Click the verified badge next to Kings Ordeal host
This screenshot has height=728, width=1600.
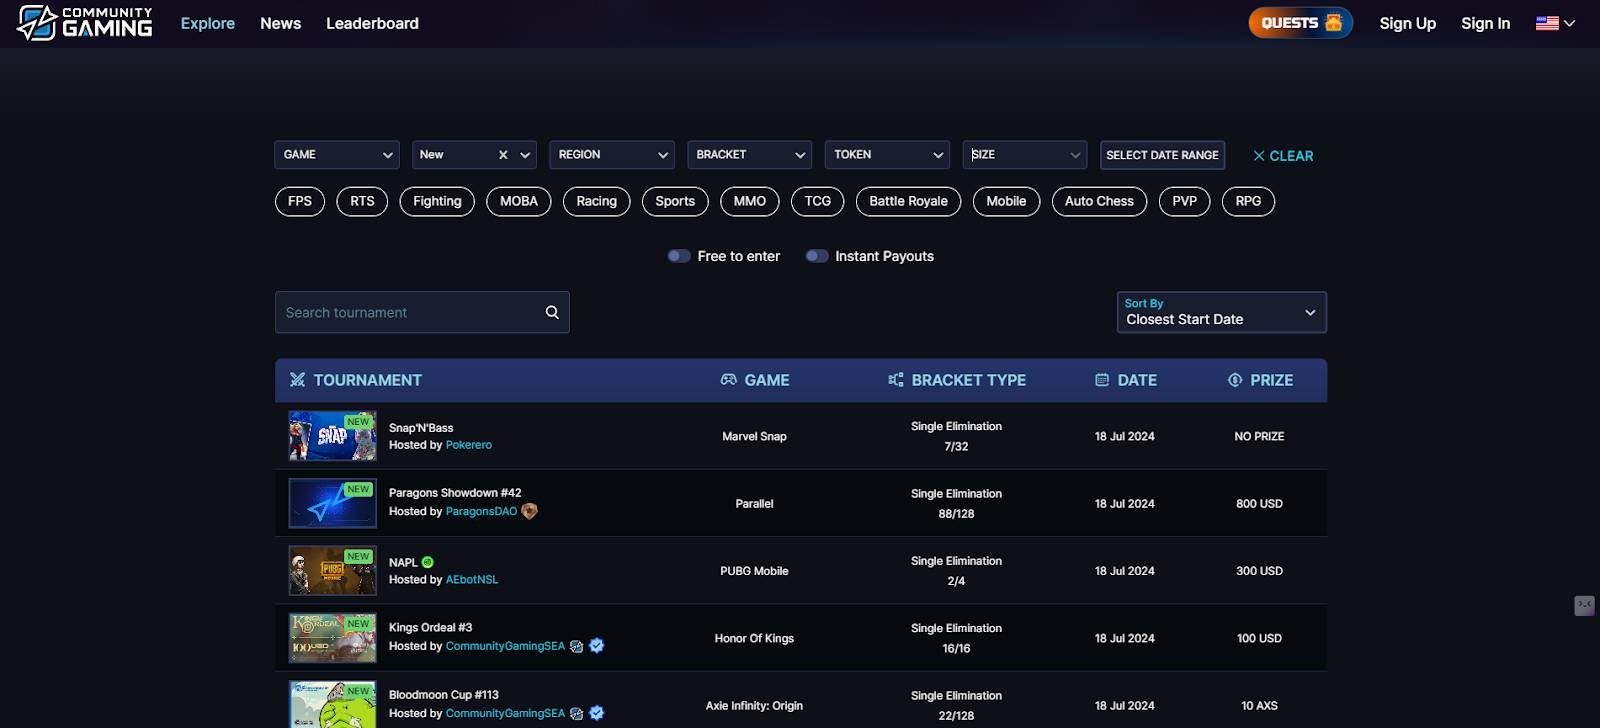[x=597, y=646]
